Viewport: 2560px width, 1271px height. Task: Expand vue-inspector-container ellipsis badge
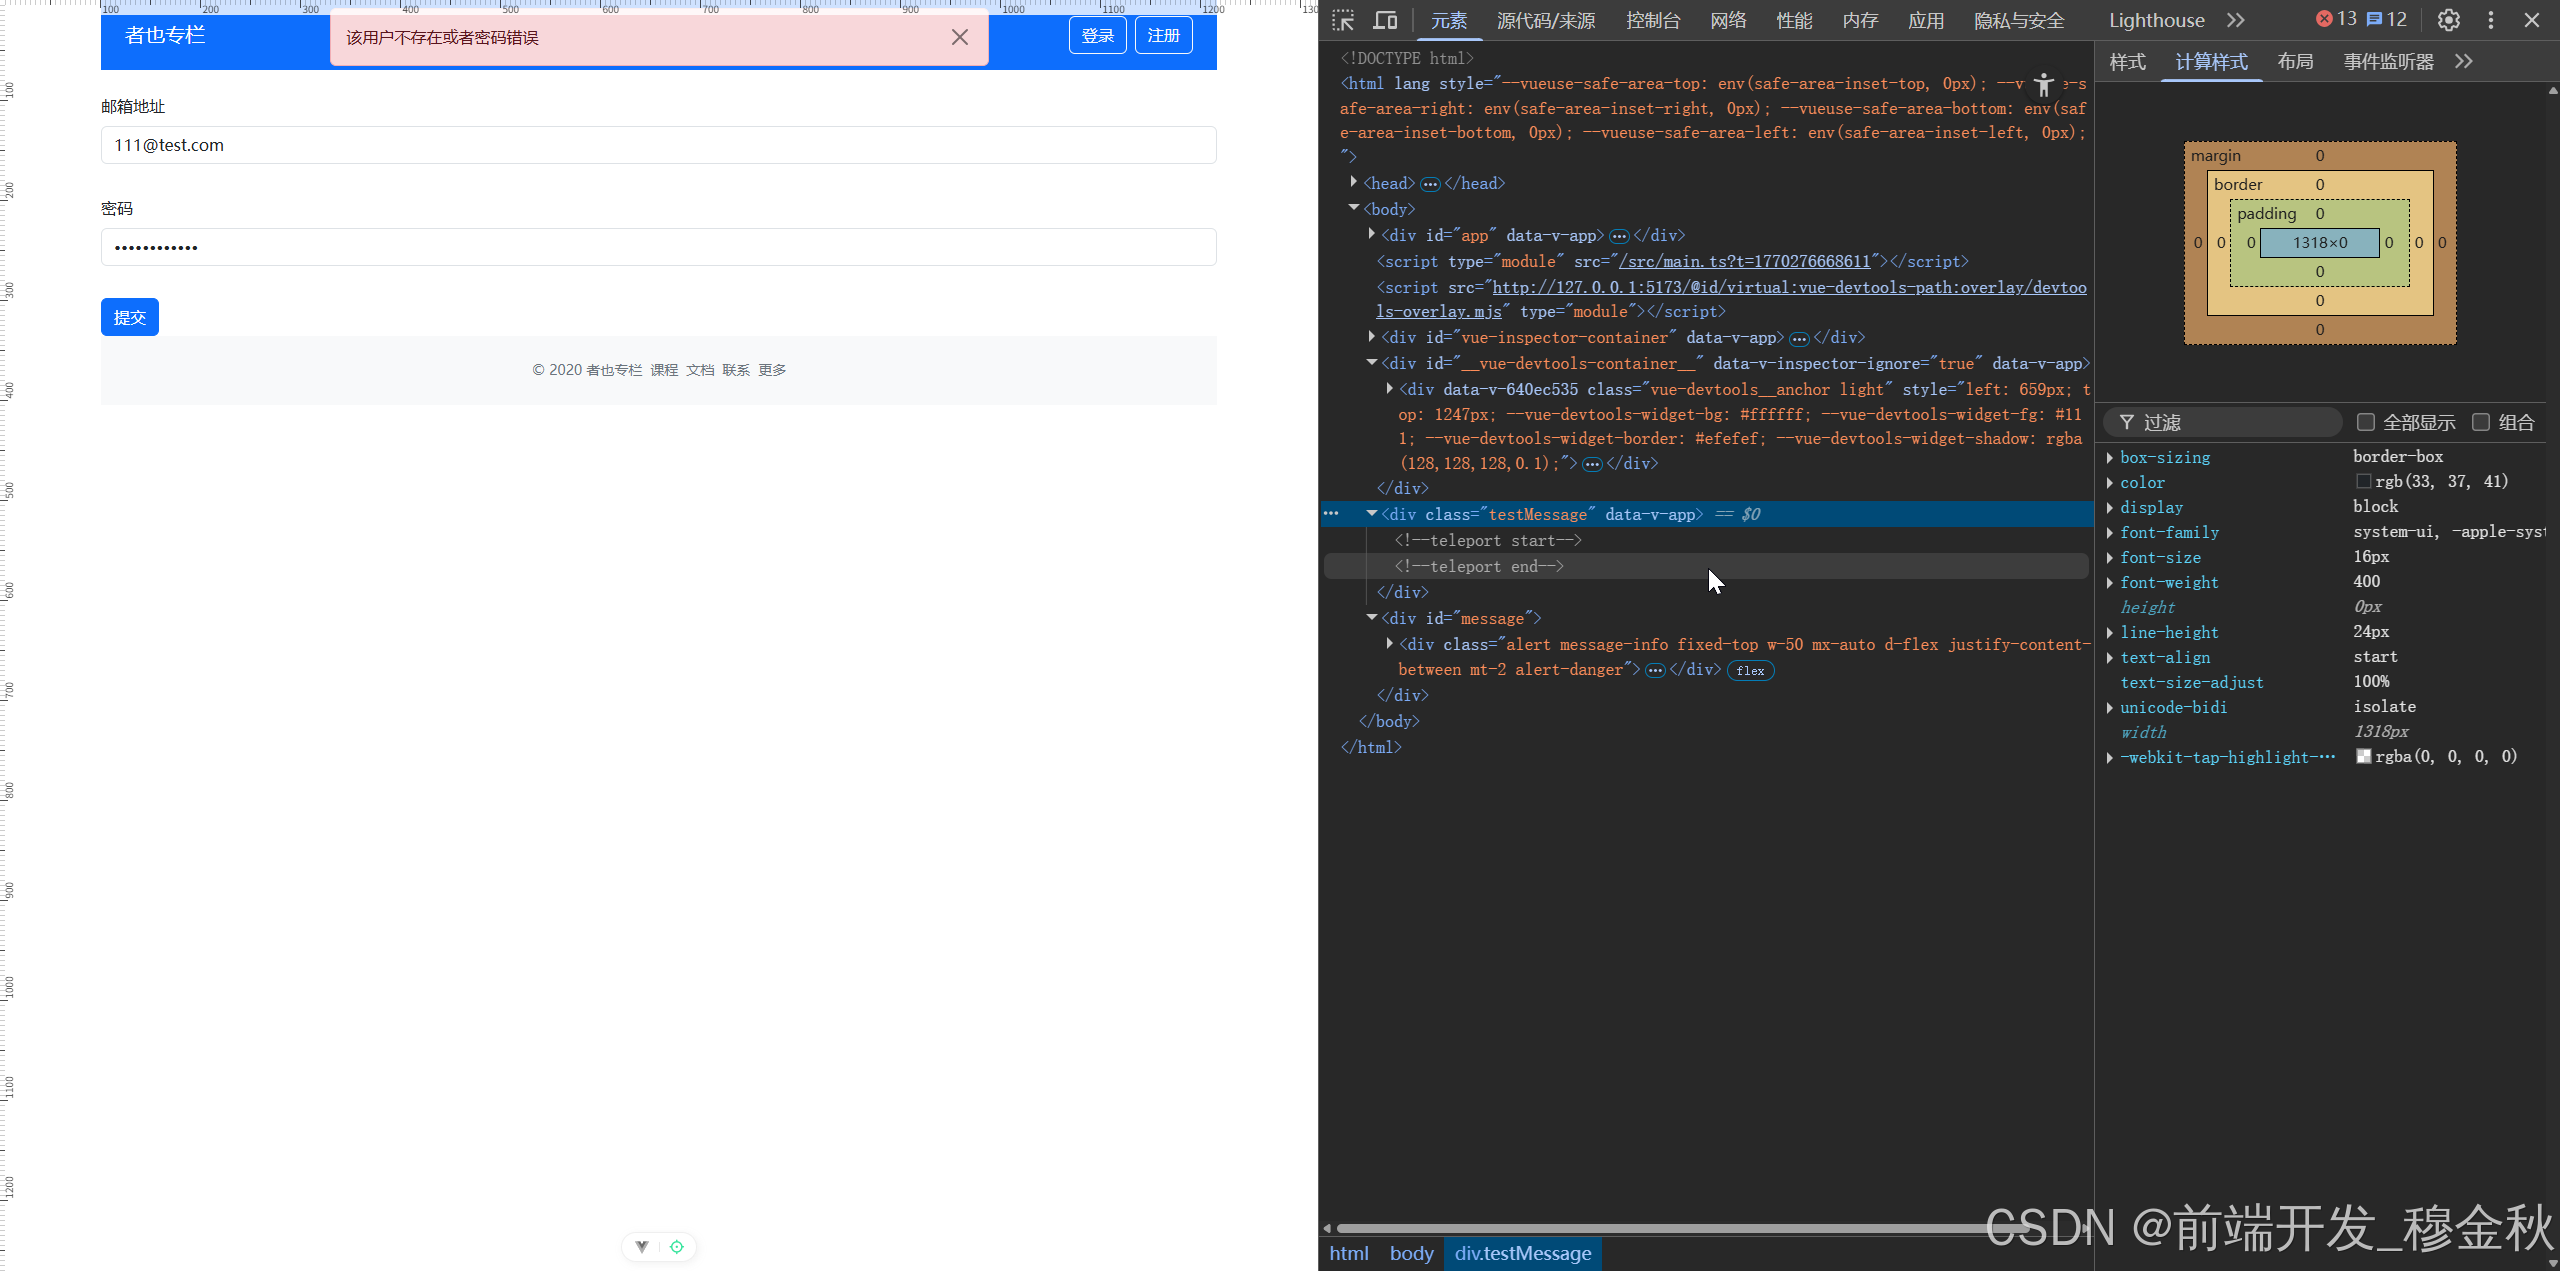click(x=1799, y=339)
